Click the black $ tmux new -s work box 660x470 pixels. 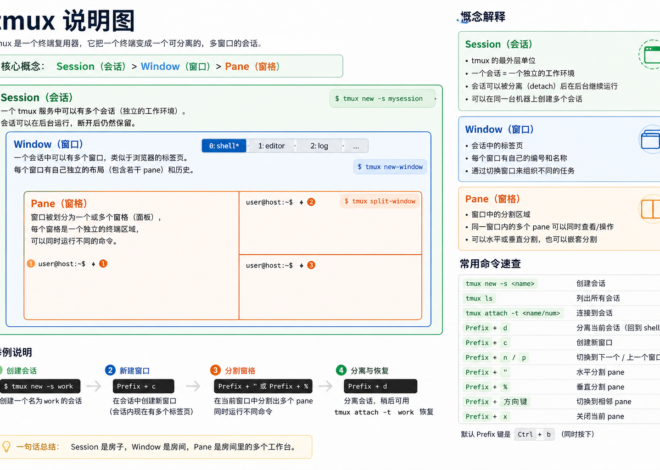(40, 386)
